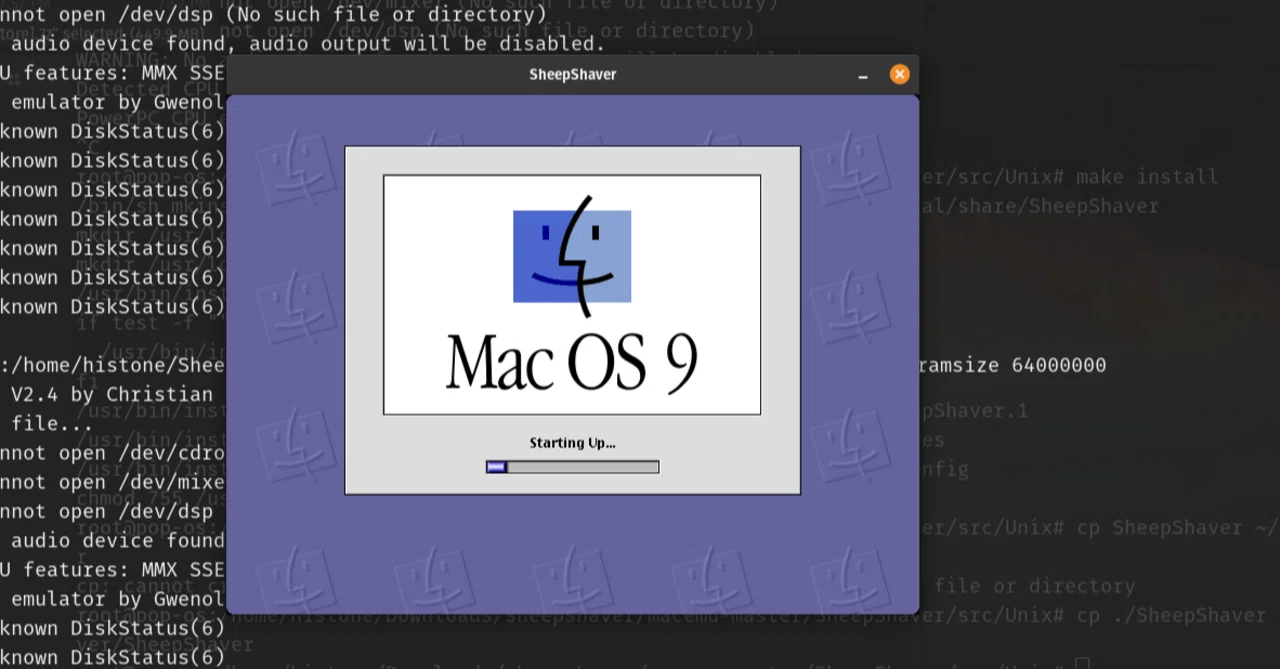Image resolution: width=1280 pixels, height=669 pixels.
Task: Close the SheepShaver window
Action: 899,74
